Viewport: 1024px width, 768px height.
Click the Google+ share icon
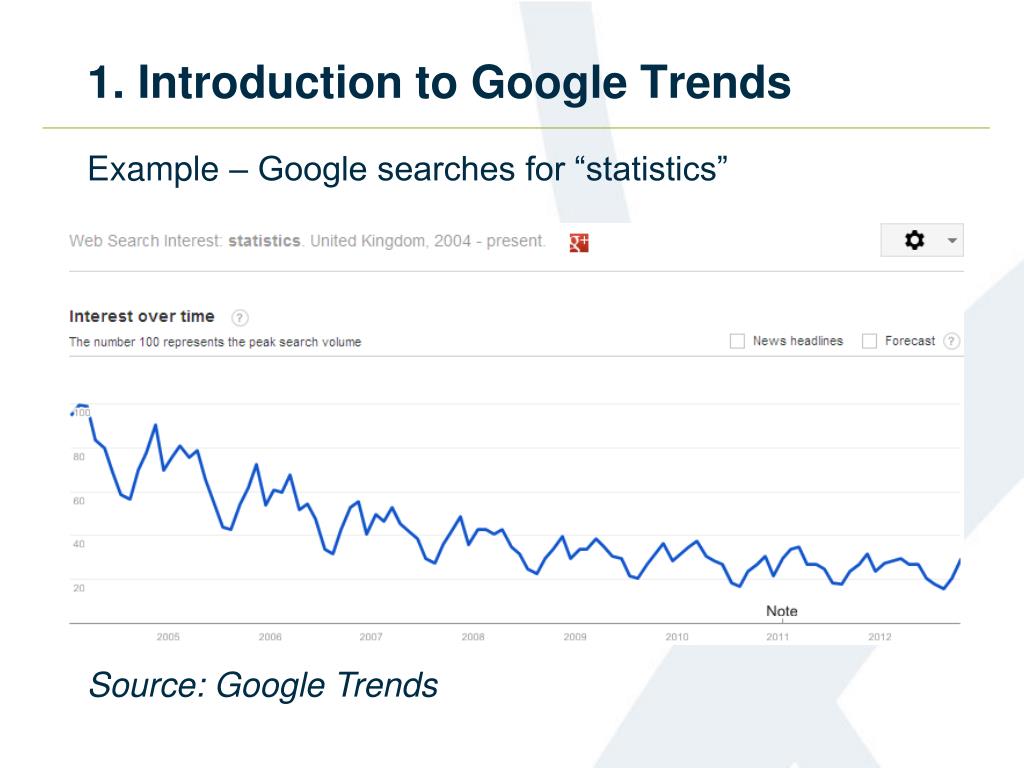[579, 242]
